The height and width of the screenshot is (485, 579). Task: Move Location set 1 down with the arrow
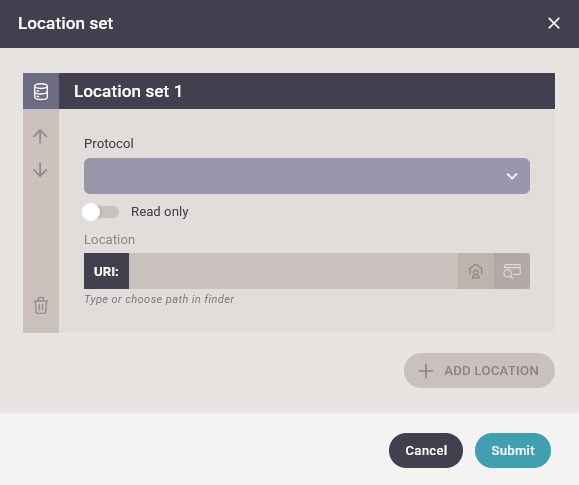tap(40, 170)
